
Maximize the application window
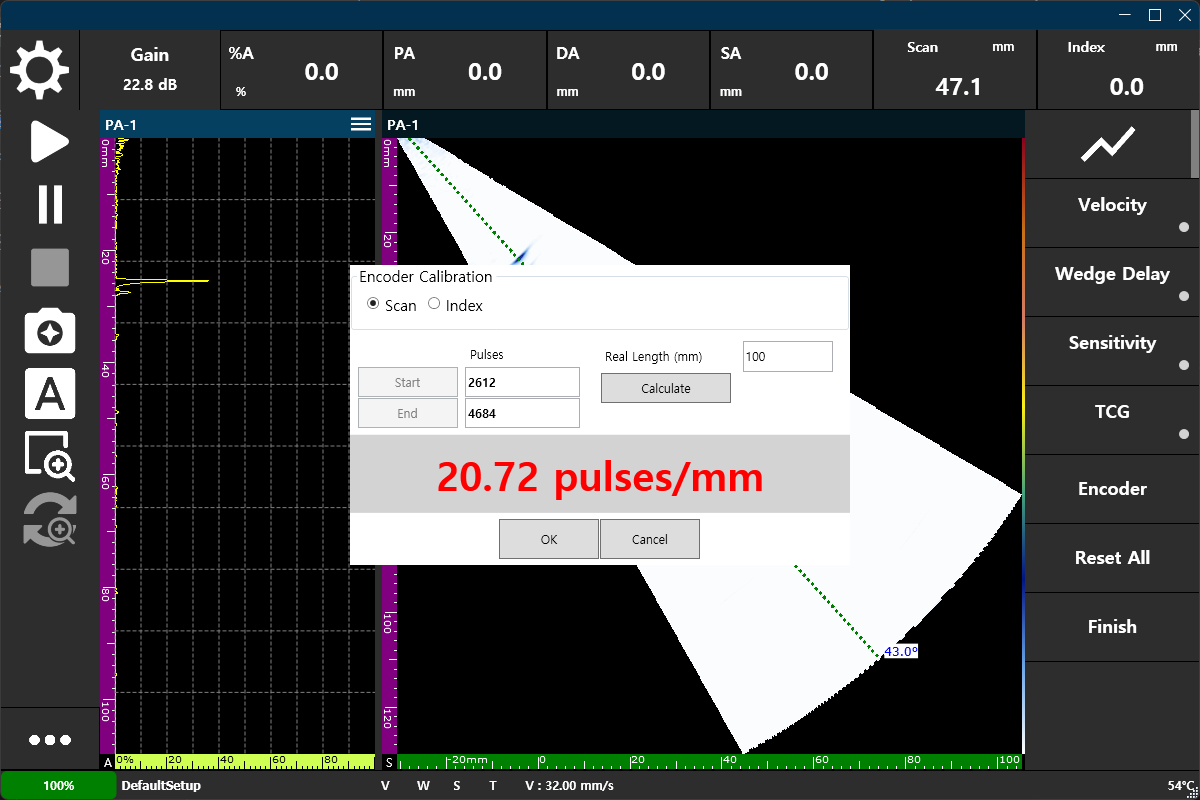(x=1155, y=14)
